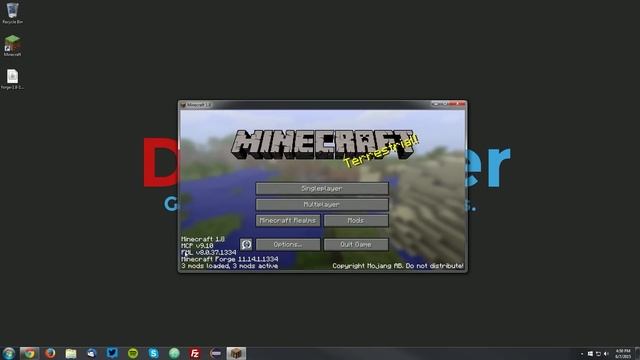640x360 pixels.
Task: Open the Outlook icon on the taskbar
Action: [91, 353]
